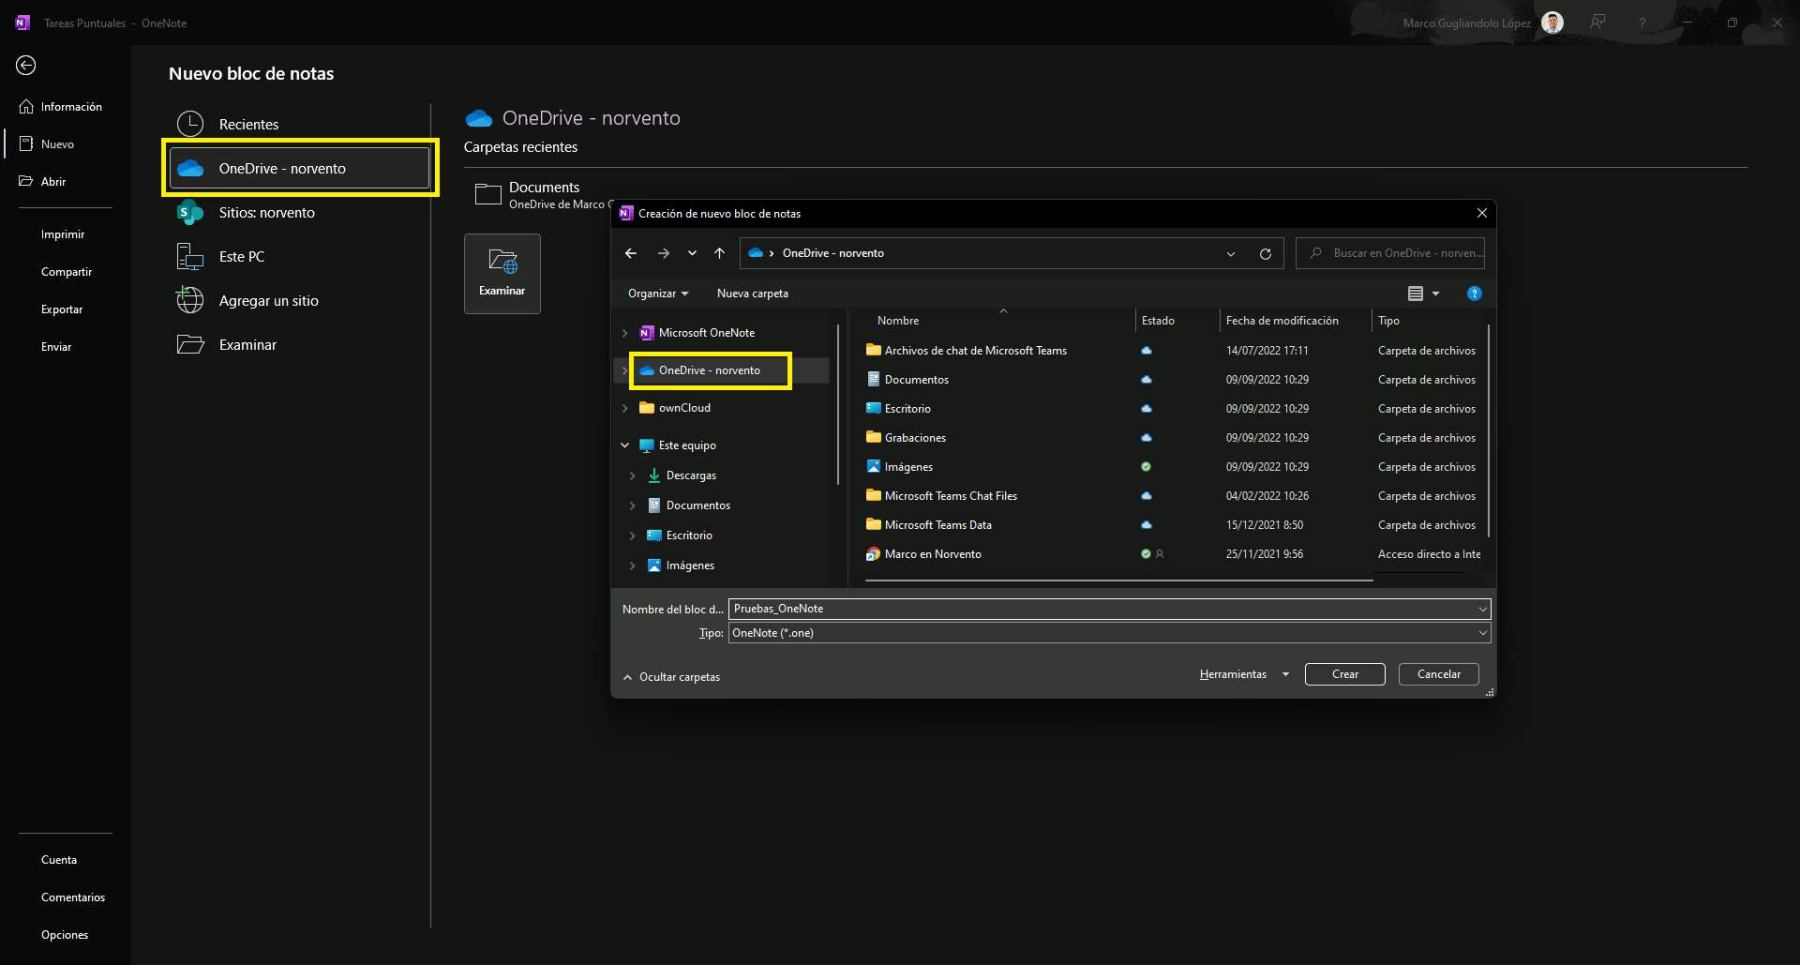Click the Cancelar button
Image resolution: width=1800 pixels, height=965 pixels.
coord(1438,674)
